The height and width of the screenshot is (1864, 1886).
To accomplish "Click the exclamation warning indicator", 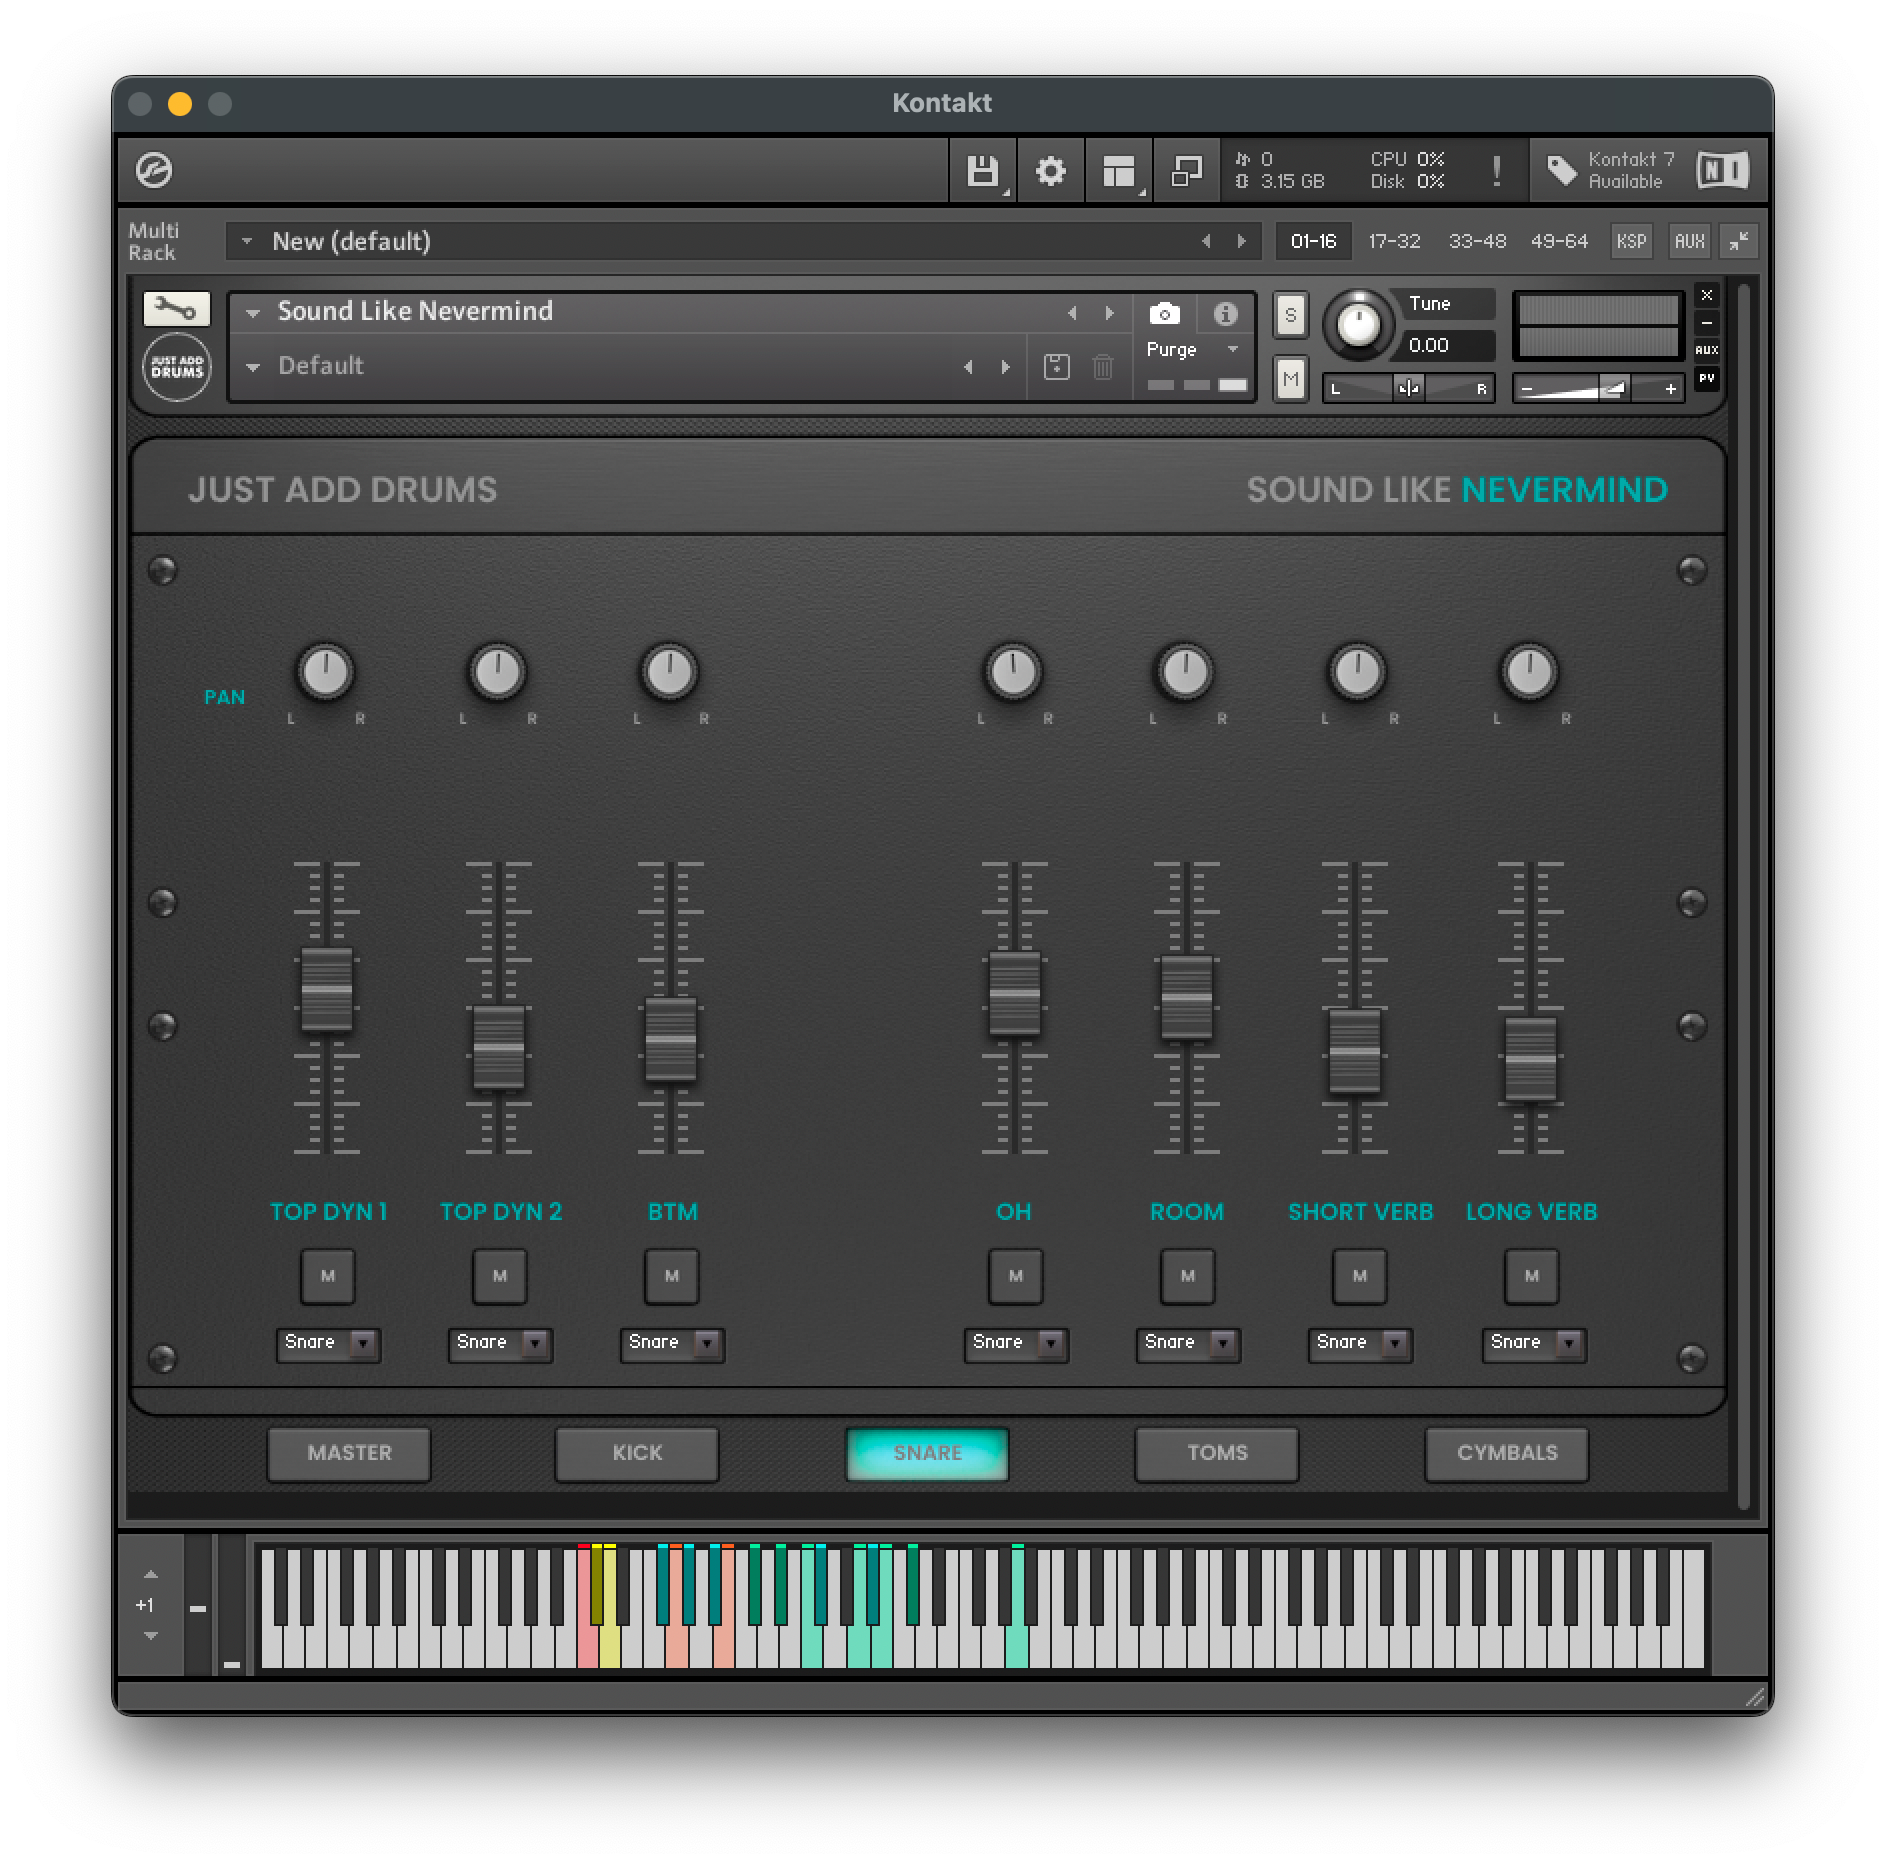I will 1496,171.
